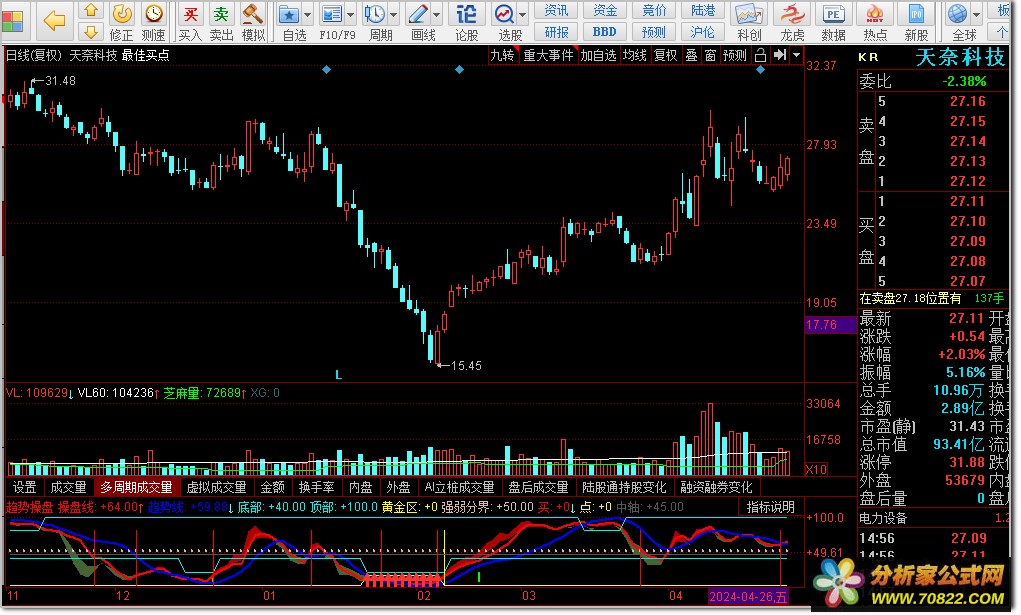Switch to the 盘后成交量 tab
Image resolution: width=1021 pixels, height=615 pixels.
pos(538,487)
